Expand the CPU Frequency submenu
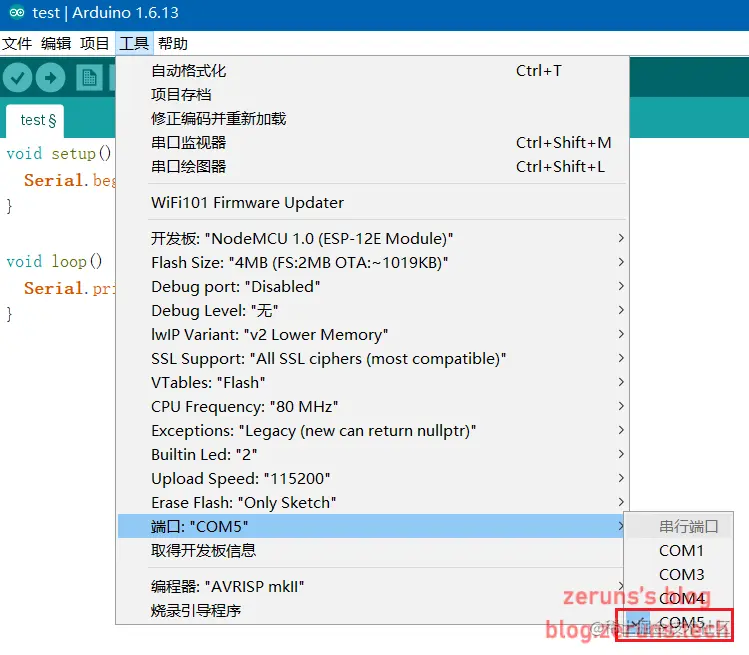The image size is (749, 655). [372, 407]
